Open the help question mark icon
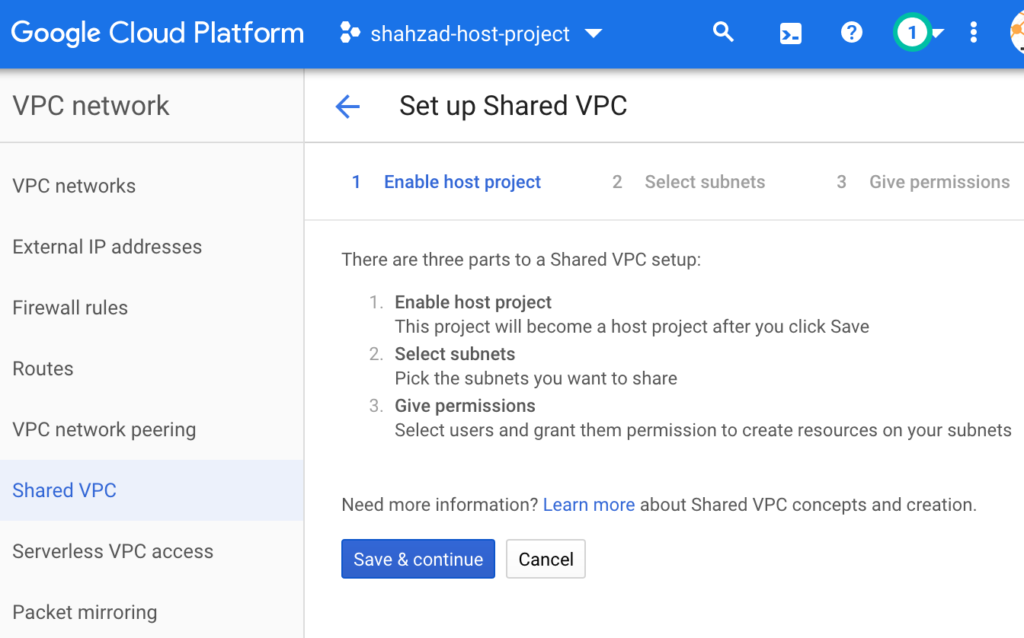The image size is (1024, 638). coord(851,32)
